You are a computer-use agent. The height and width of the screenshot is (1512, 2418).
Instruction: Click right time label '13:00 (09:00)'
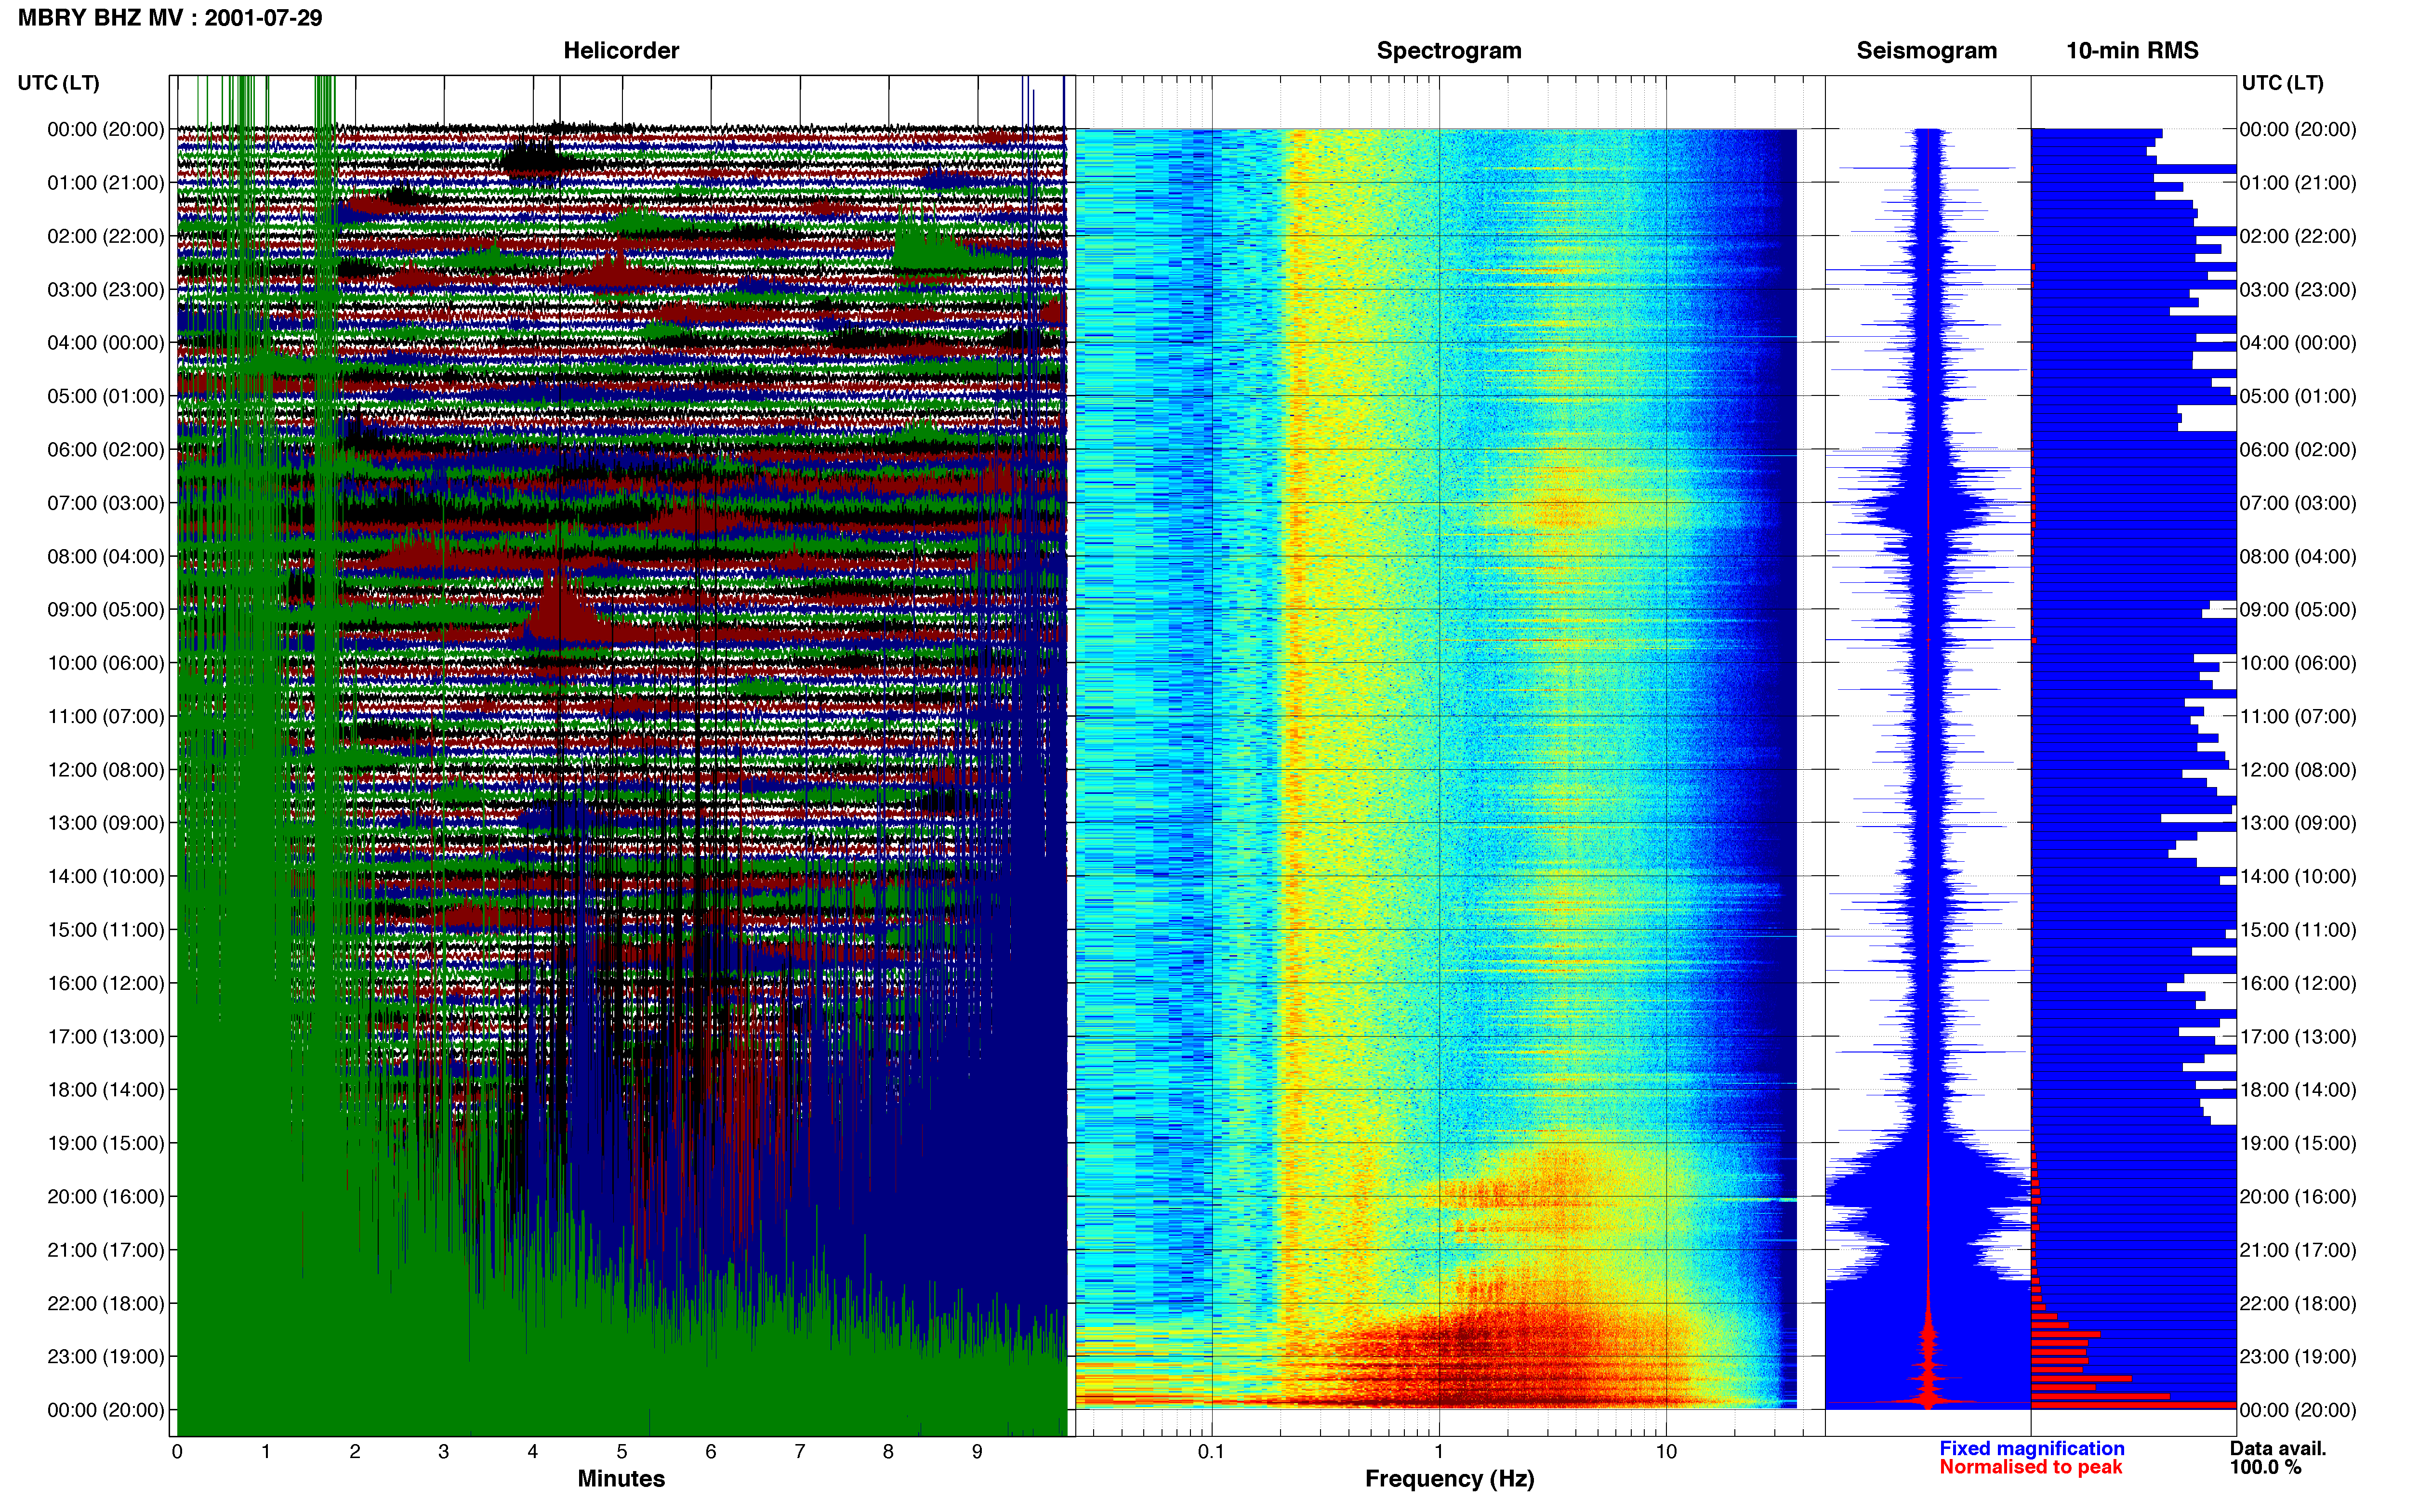point(2298,823)
